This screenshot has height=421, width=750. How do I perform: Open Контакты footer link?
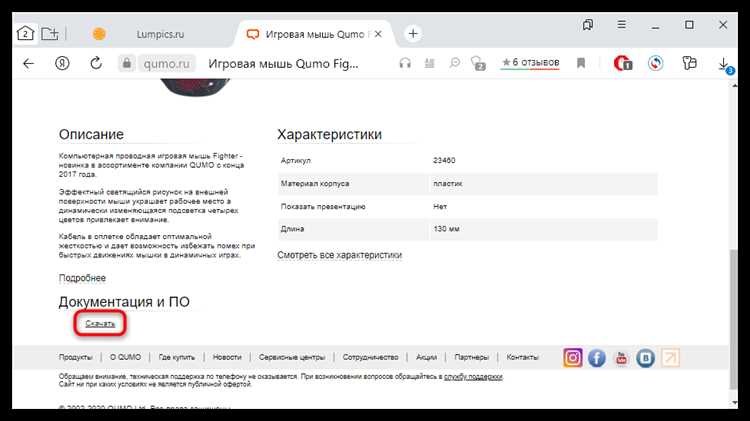tap(522, 357)
